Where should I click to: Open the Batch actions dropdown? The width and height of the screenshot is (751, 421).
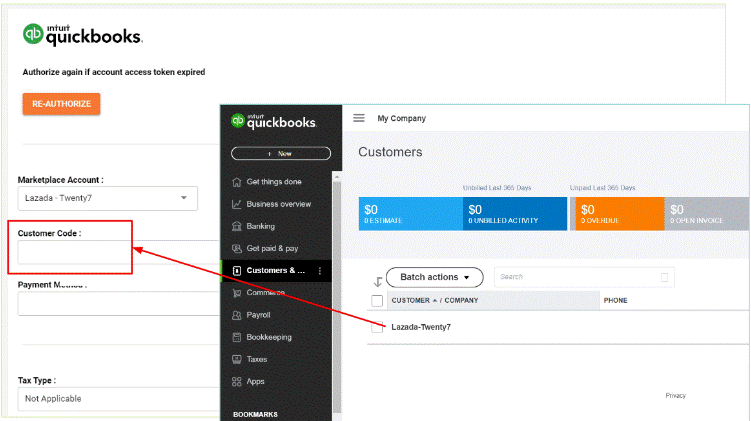pyautogui.click(x=434, y=277)
